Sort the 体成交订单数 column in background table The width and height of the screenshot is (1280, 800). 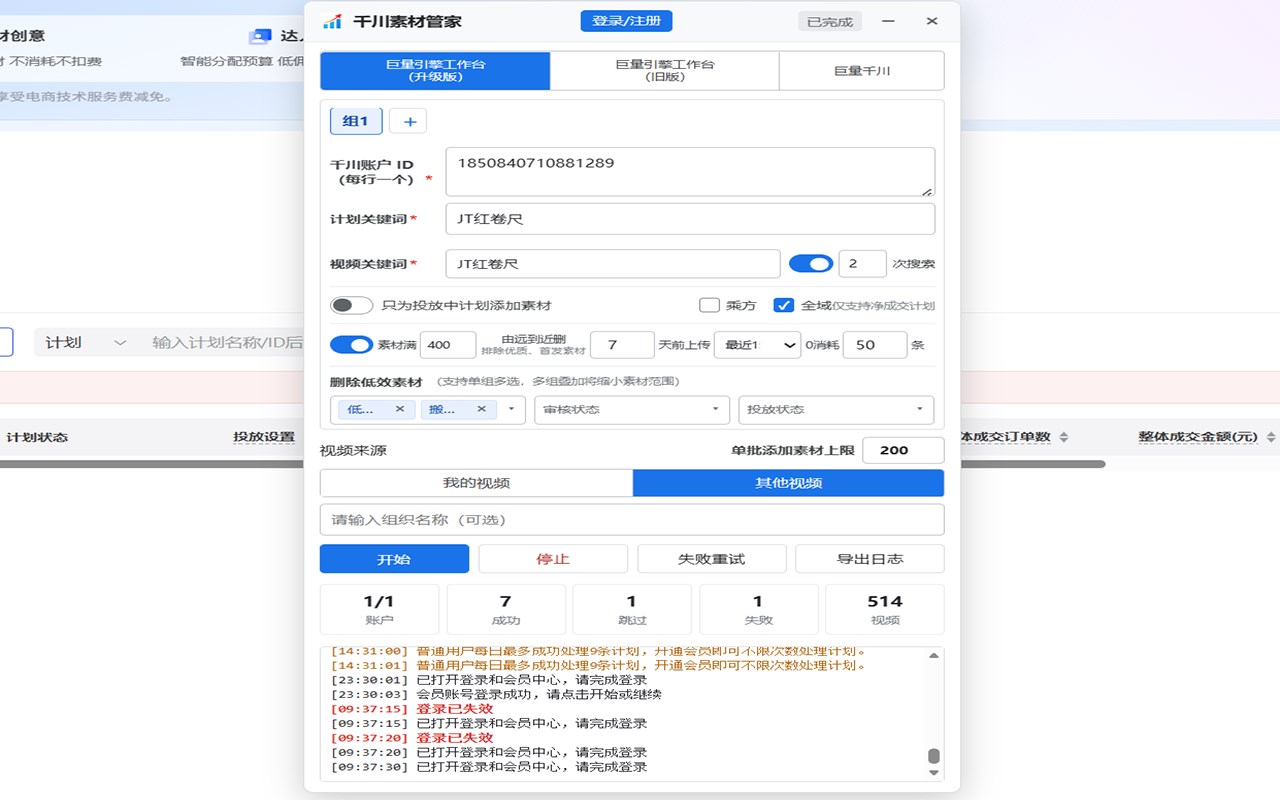[1064, 437]
